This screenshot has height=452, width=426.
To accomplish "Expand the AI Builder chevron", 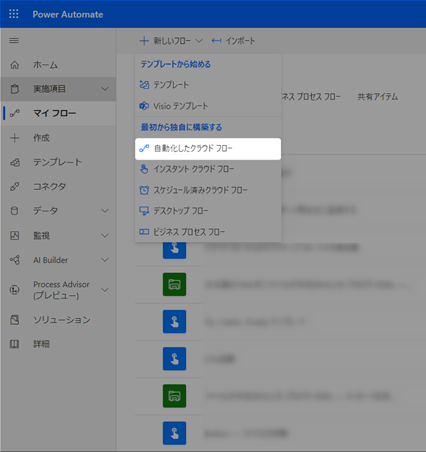I will (105, 260).
